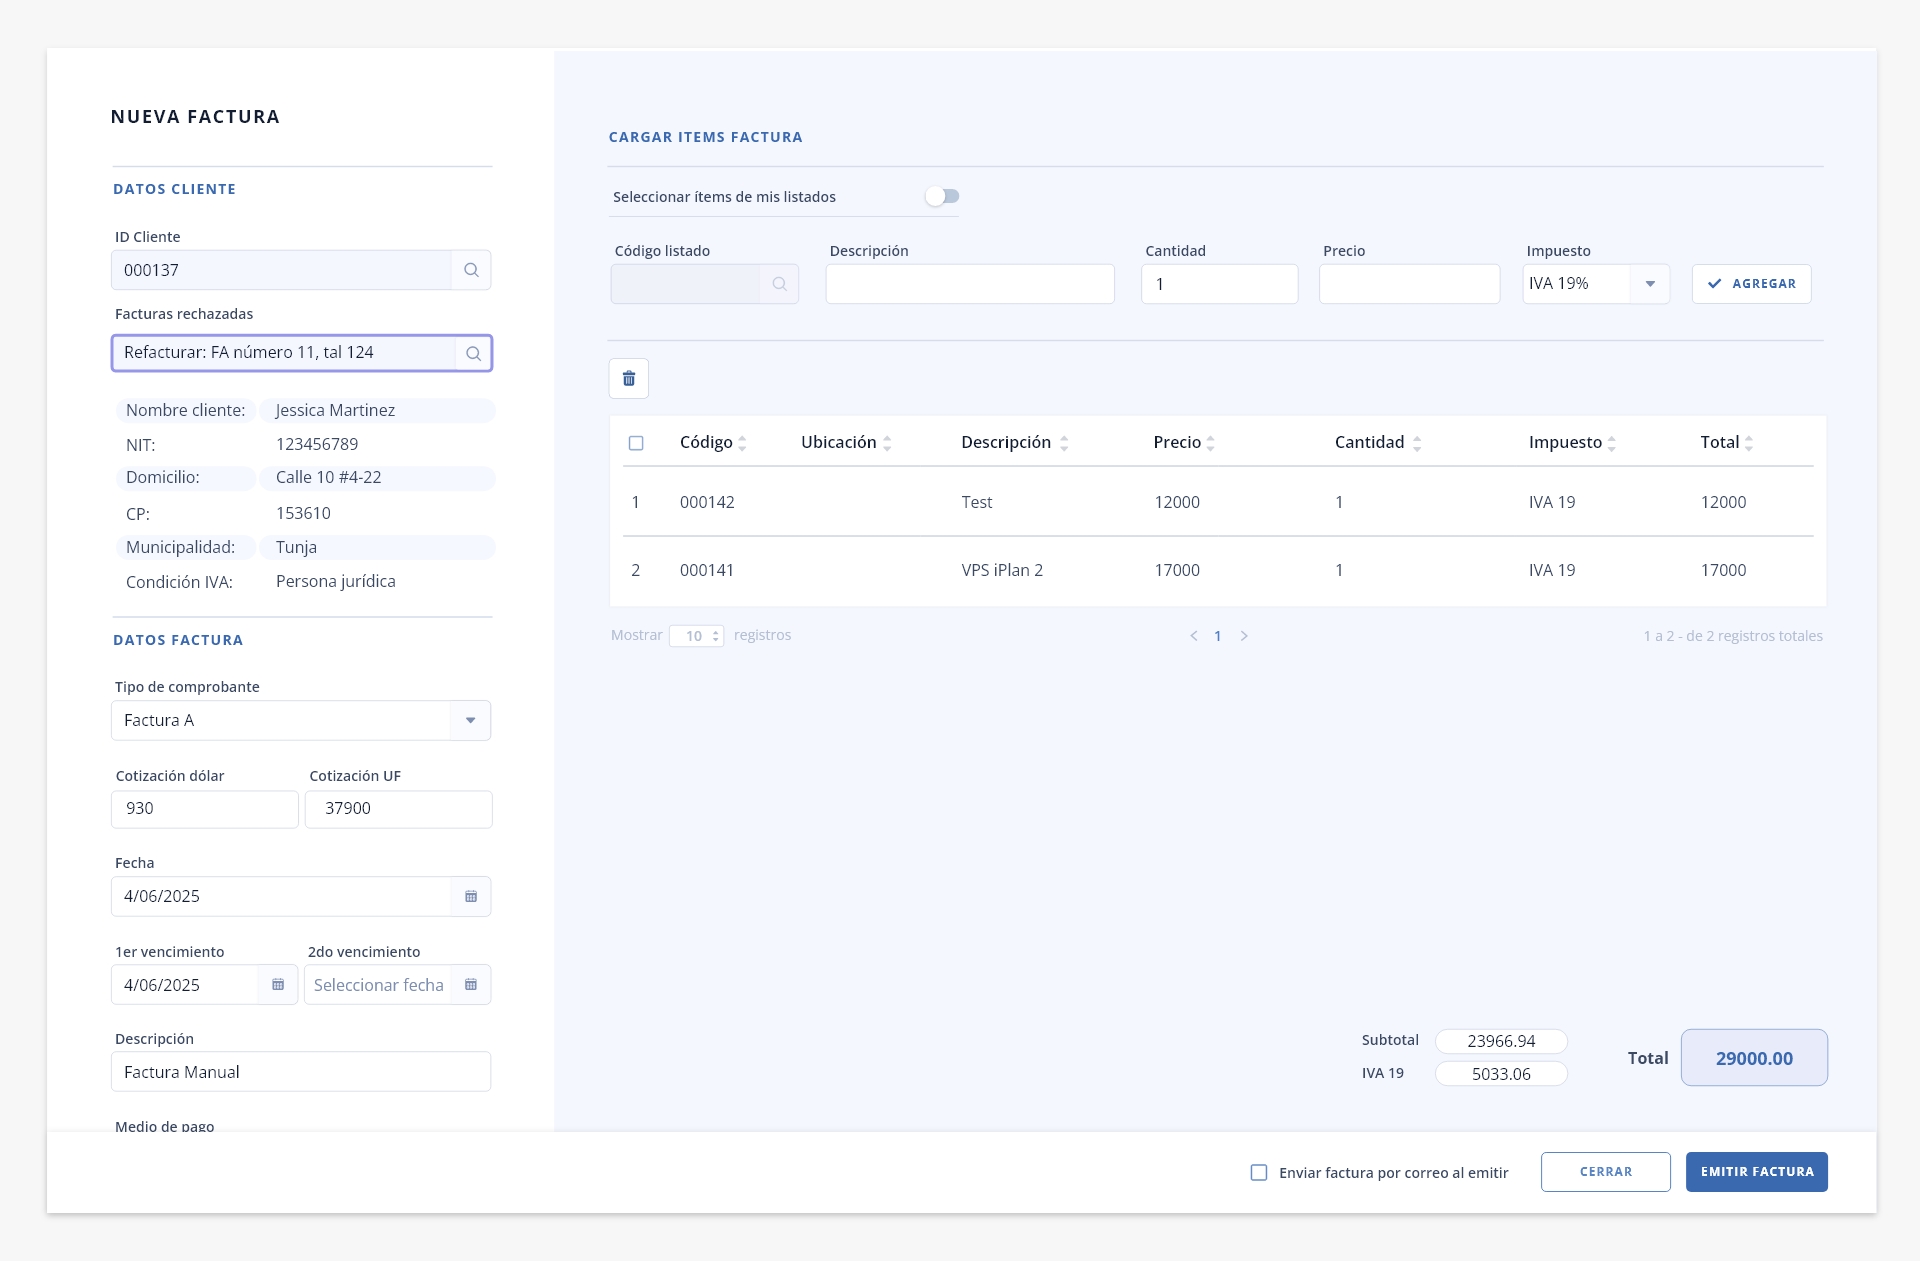Click the search icon in ID Cliente field
This screenshot has width=1920, height=1261.
pyautogui.click(x=471, y=270)
